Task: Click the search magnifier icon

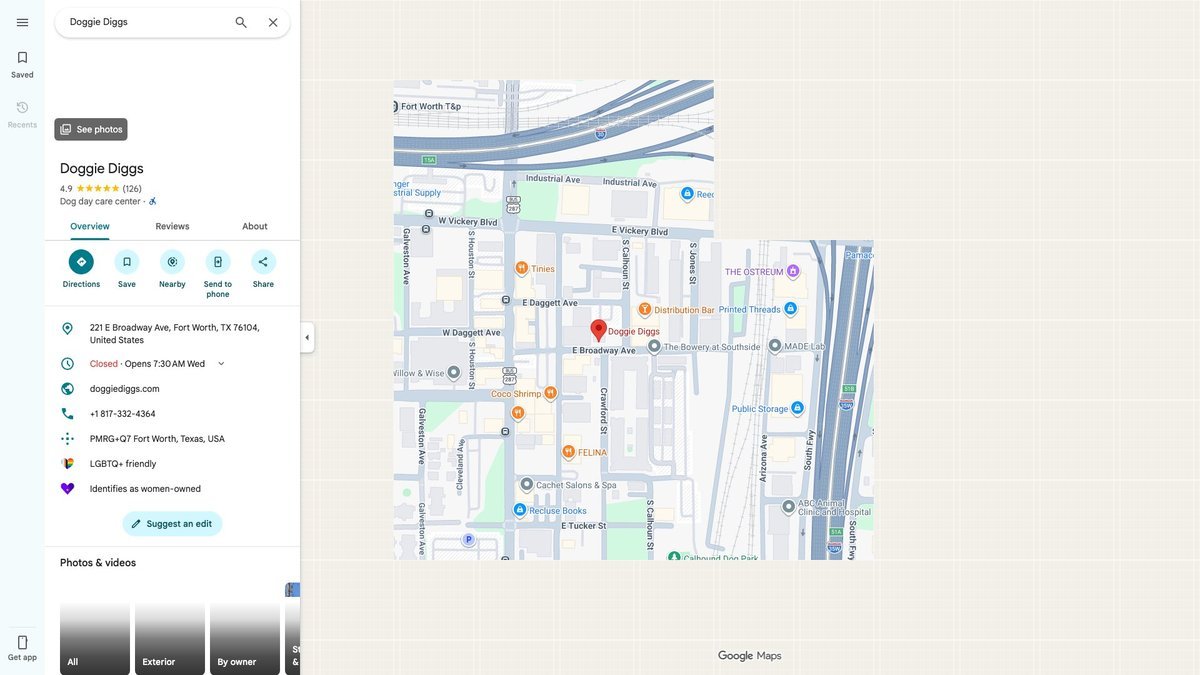Action: pos(241,22)
